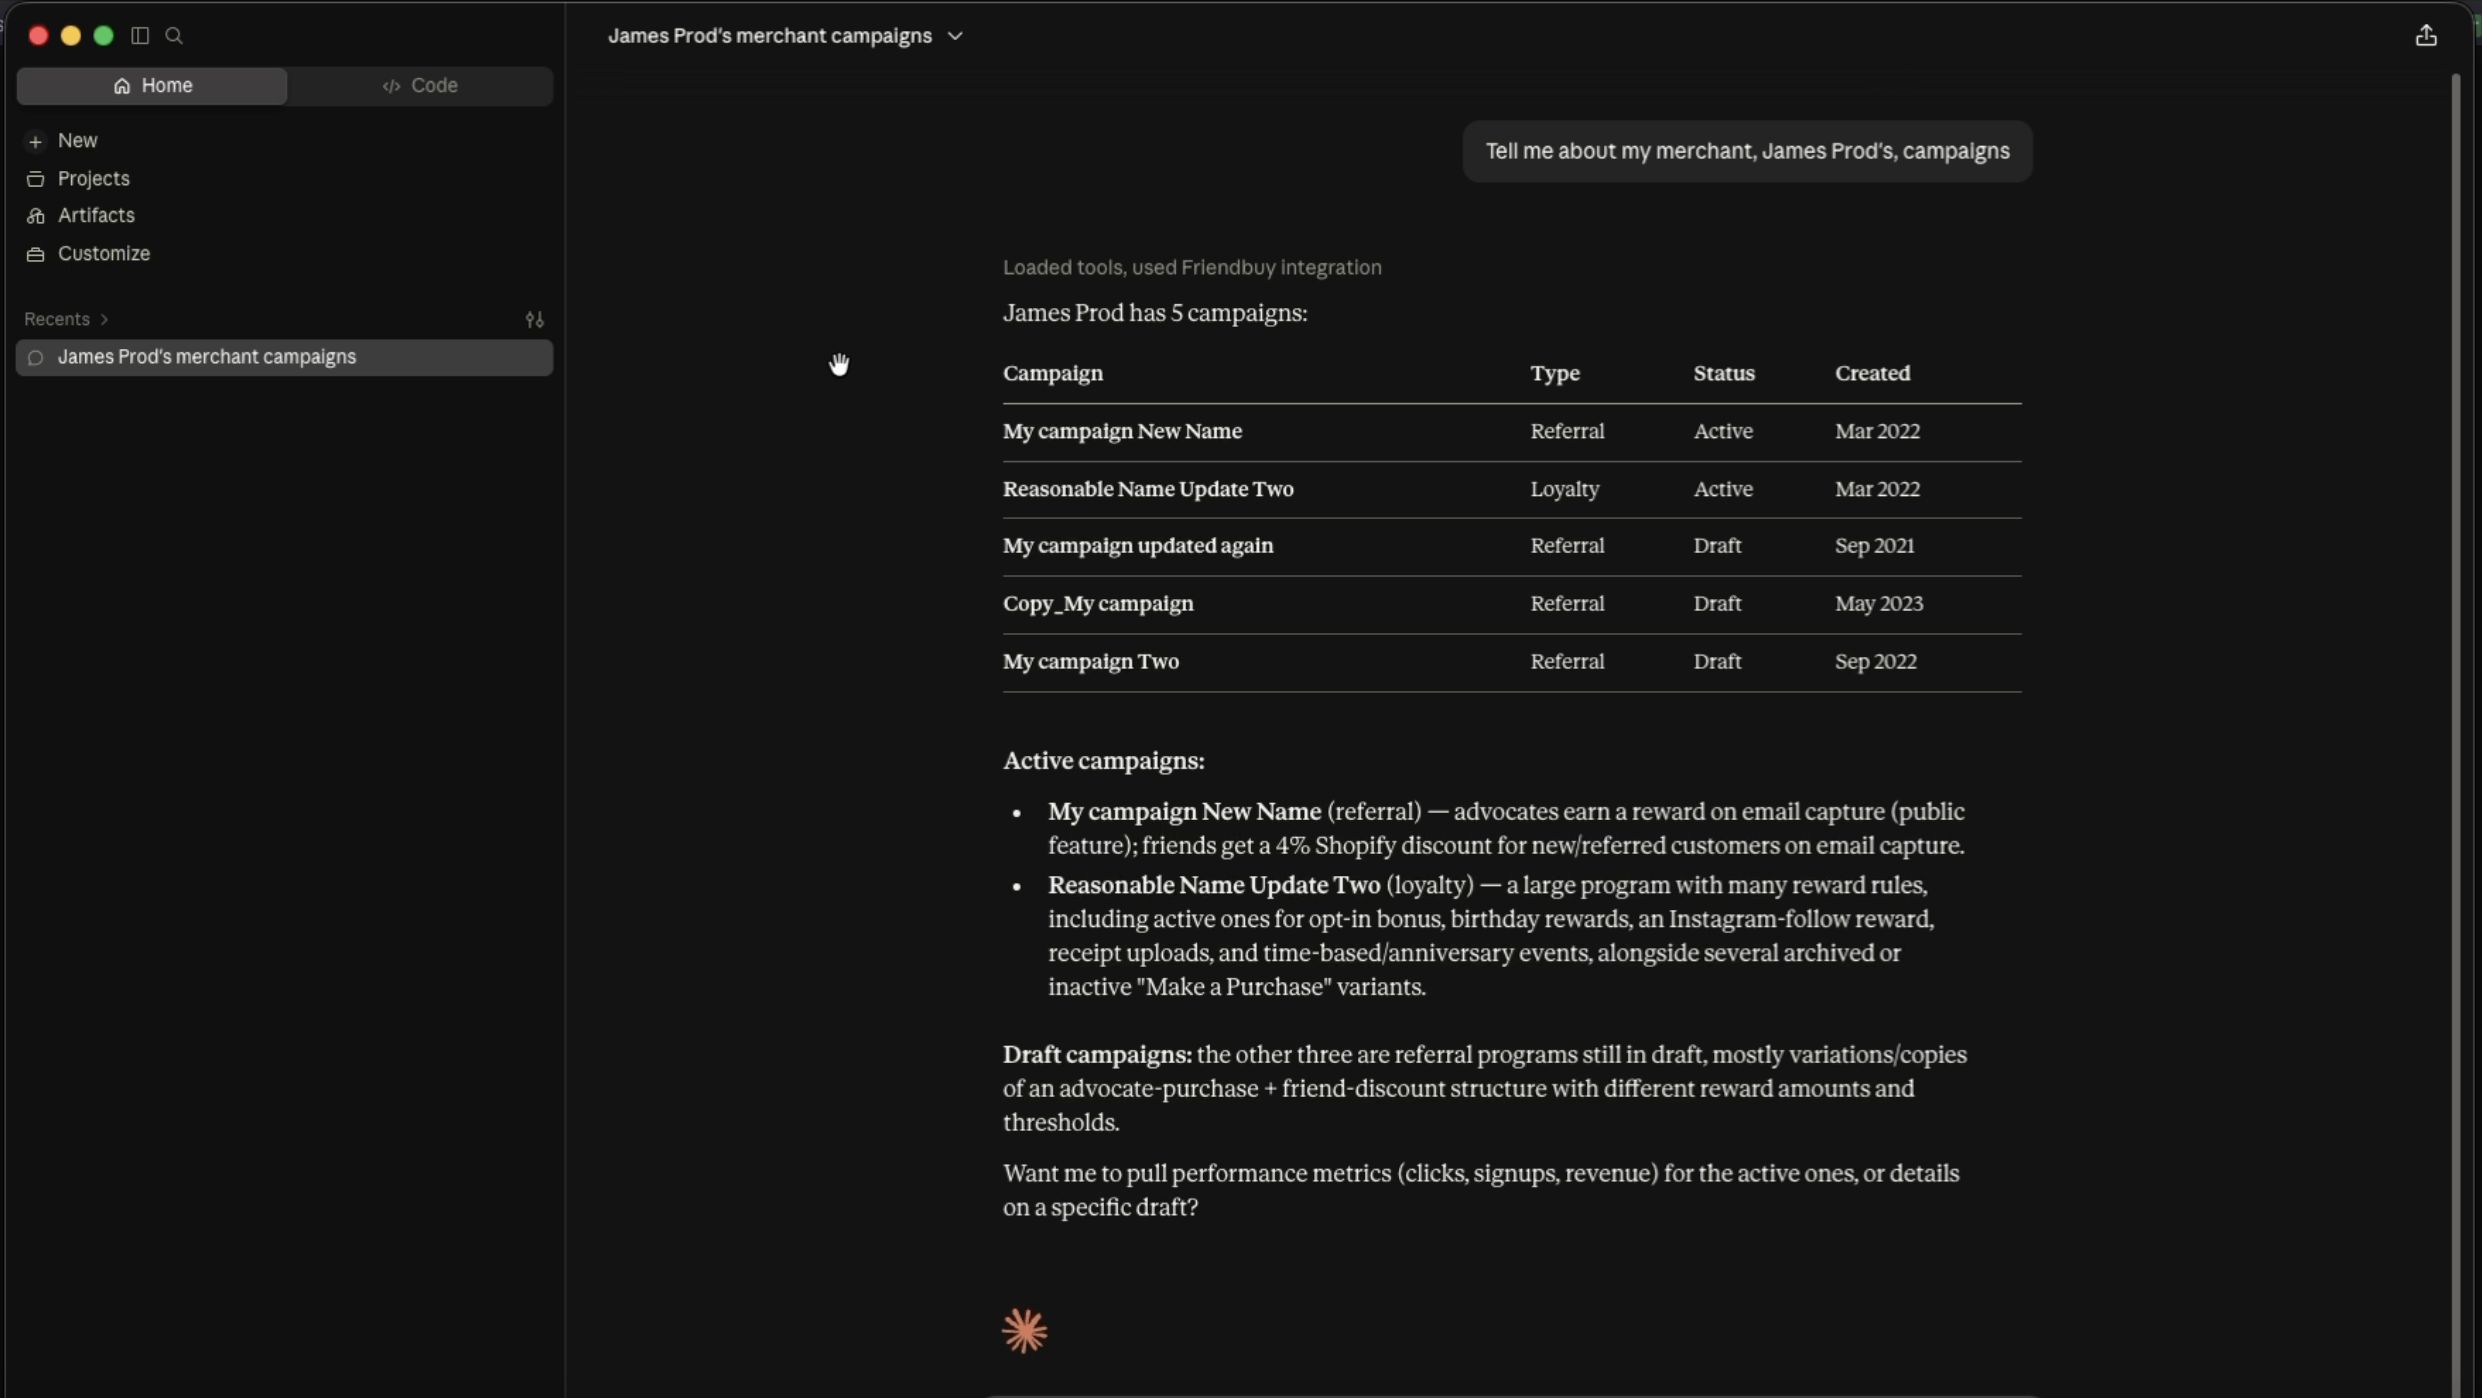Expand the Recents section chevron

104,319
